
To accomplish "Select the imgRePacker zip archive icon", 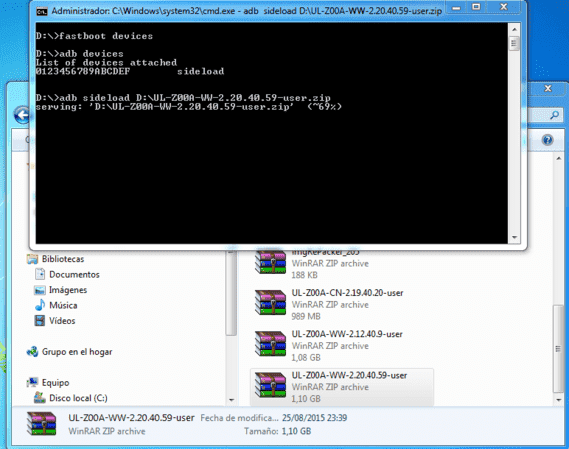I will point(270,261).
